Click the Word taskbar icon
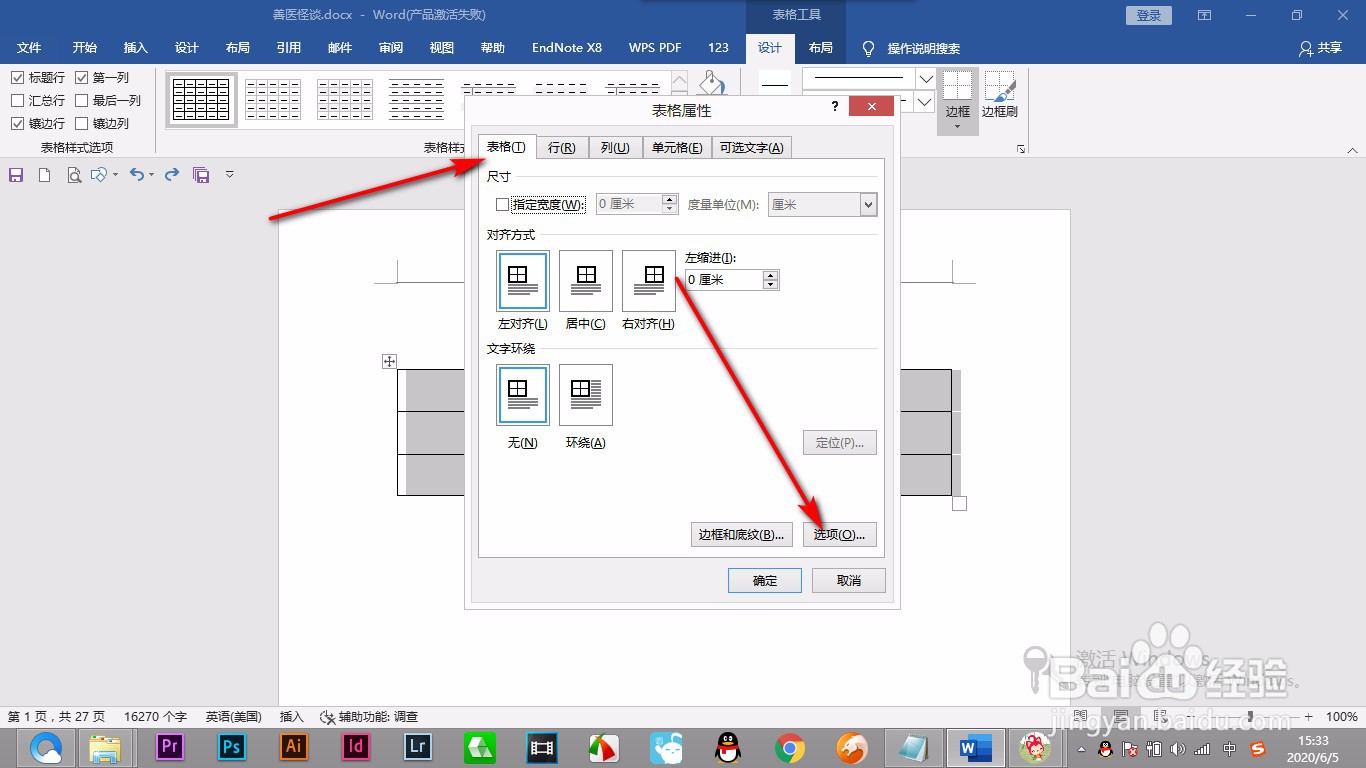This screenshot has height=768, width=1366. point(975,747)
